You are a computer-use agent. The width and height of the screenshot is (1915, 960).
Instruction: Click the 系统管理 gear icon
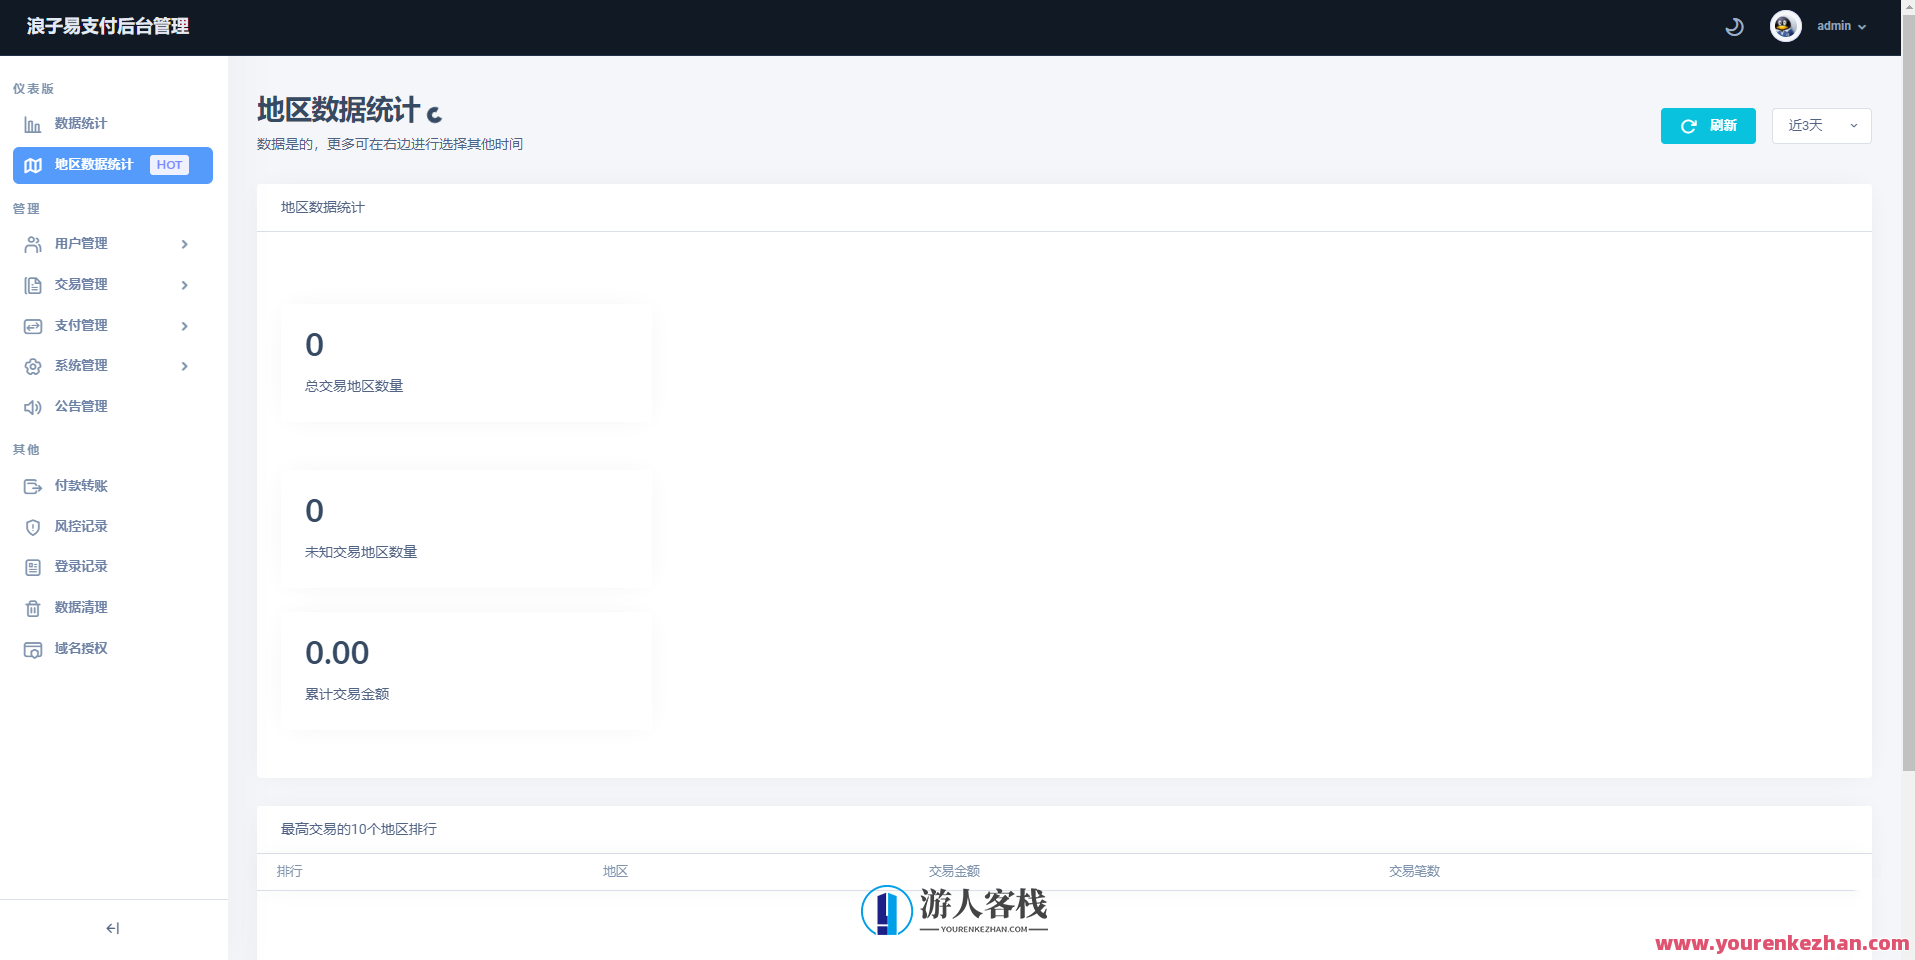33,367
